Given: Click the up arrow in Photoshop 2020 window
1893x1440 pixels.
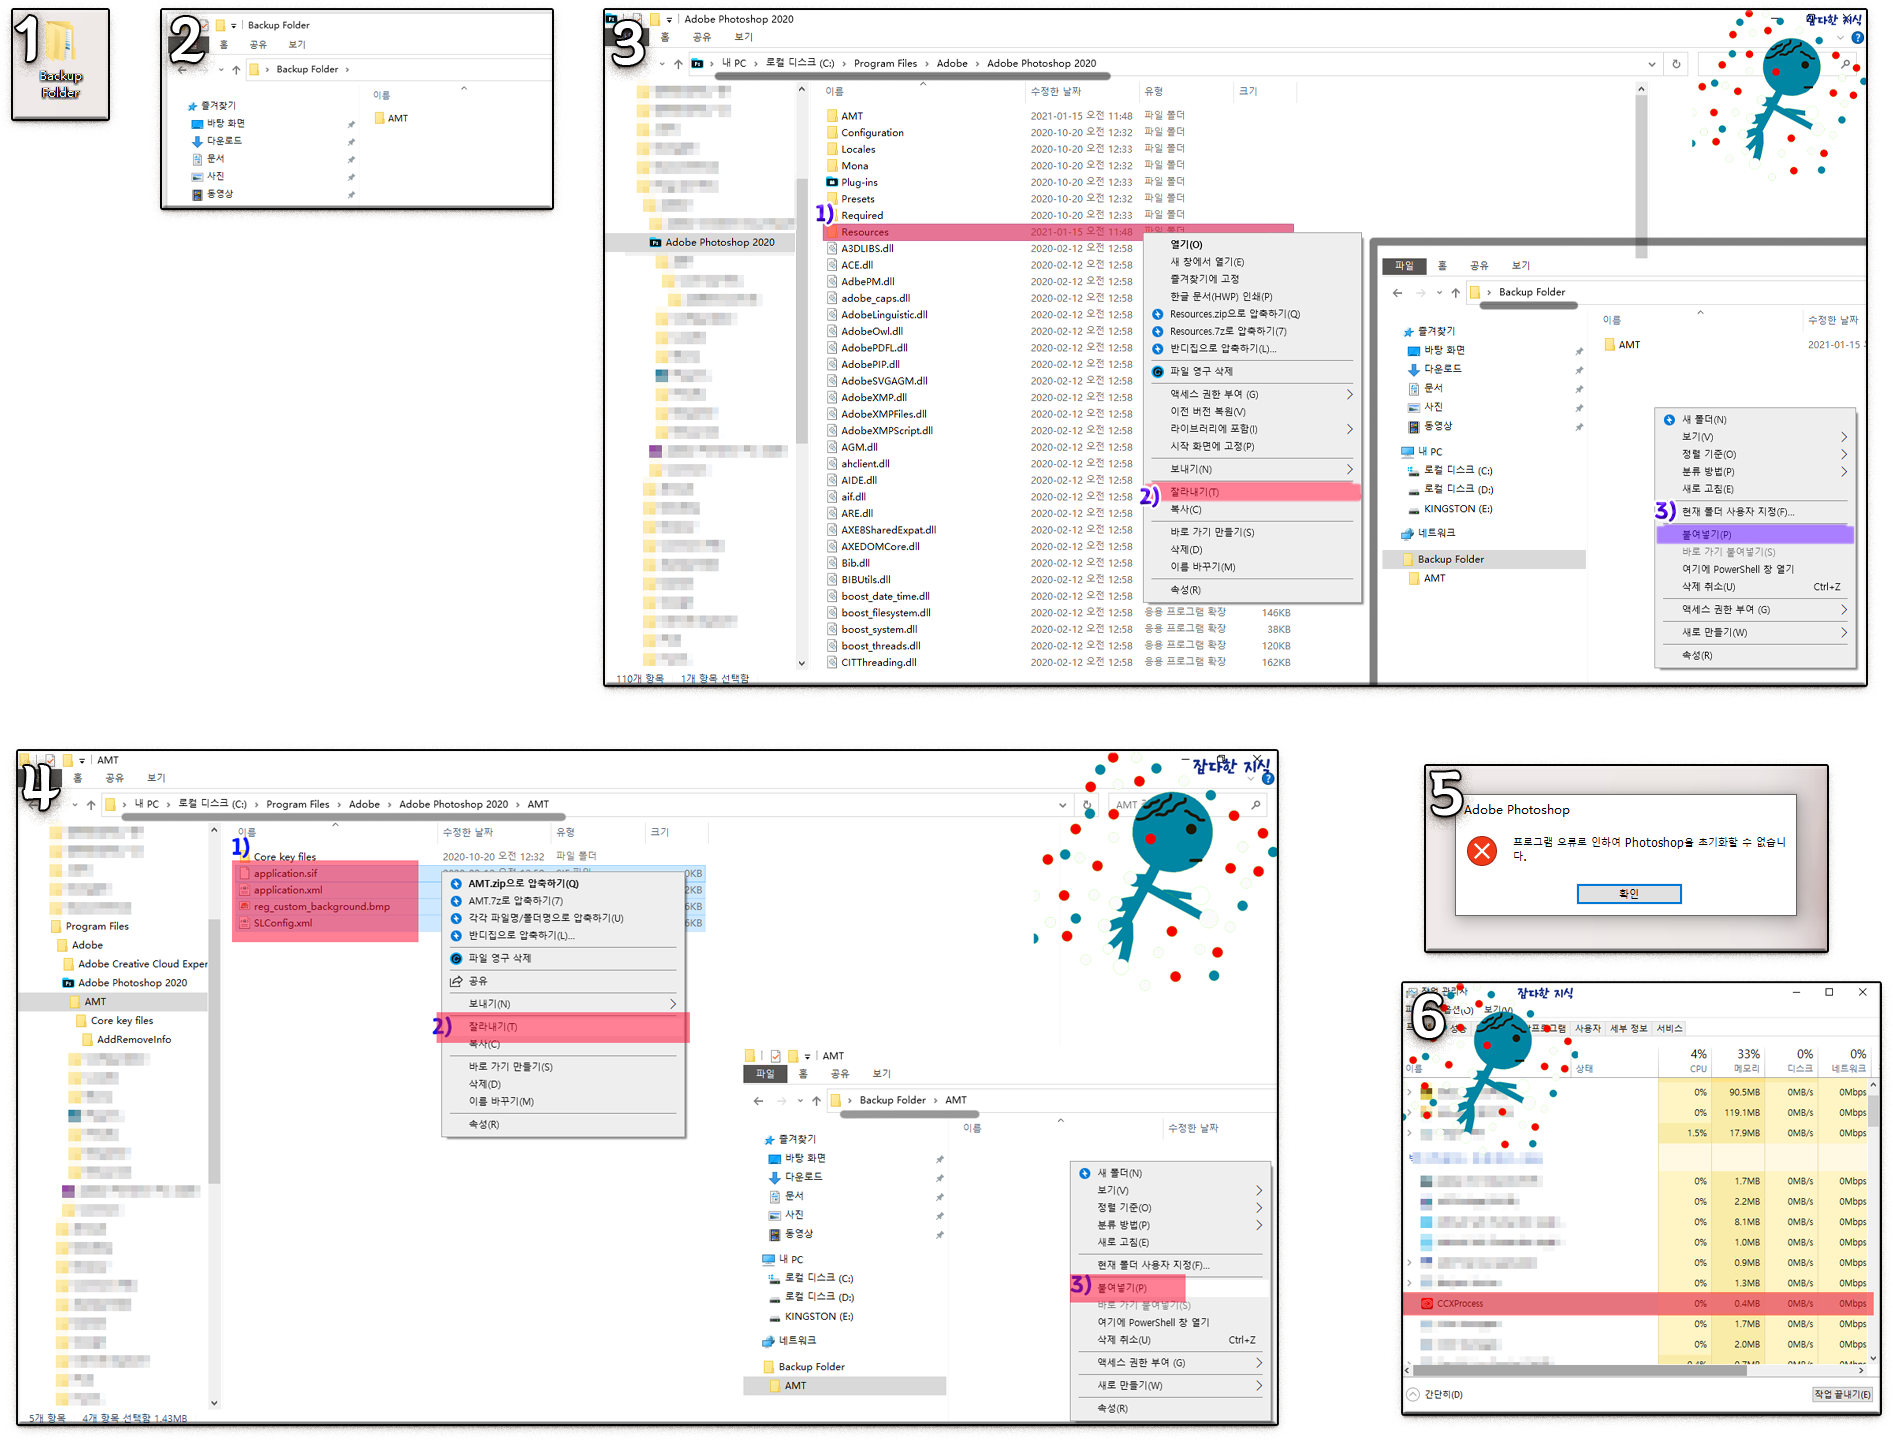Looking at the screenshot, I should tap(678, 64).
